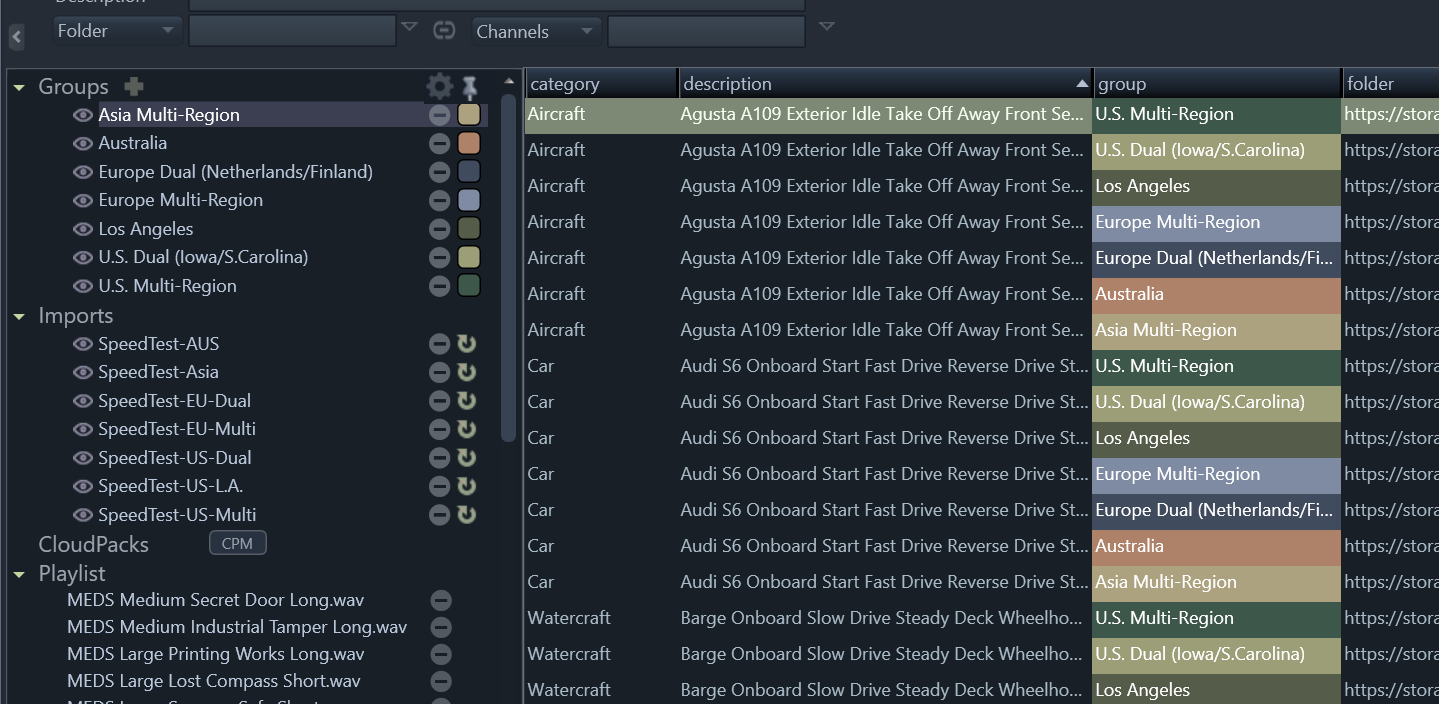Remove MEDS Medium Secret Door playlist item

tap(441, 601)
